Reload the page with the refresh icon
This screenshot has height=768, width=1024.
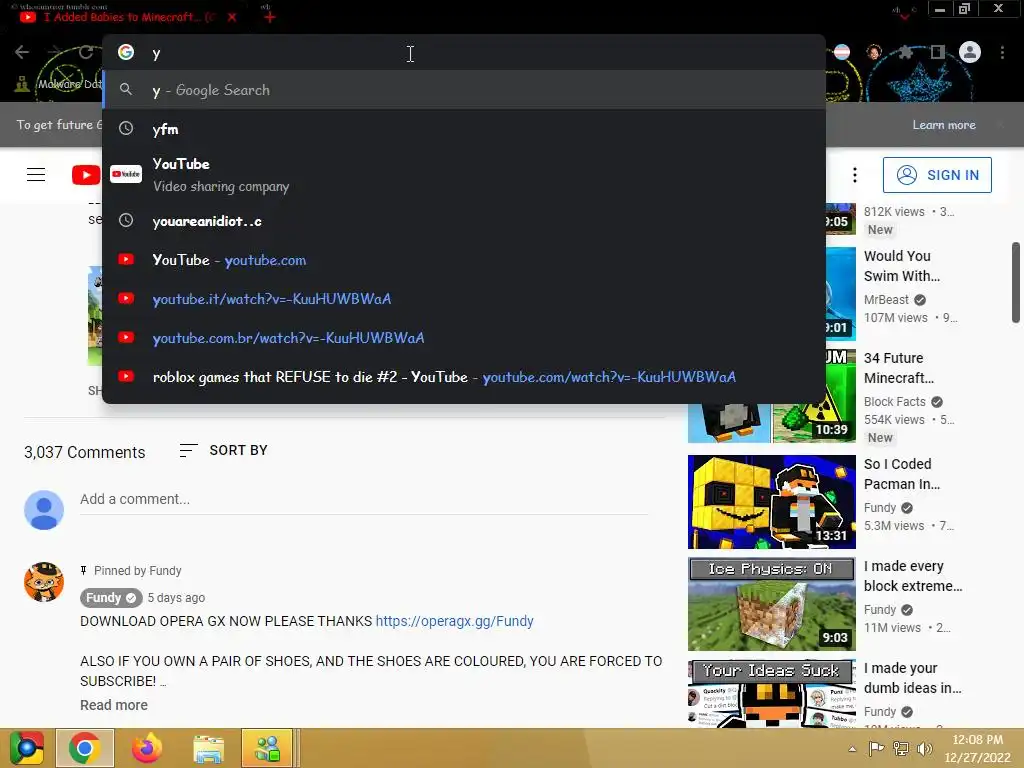click(86, 52)
